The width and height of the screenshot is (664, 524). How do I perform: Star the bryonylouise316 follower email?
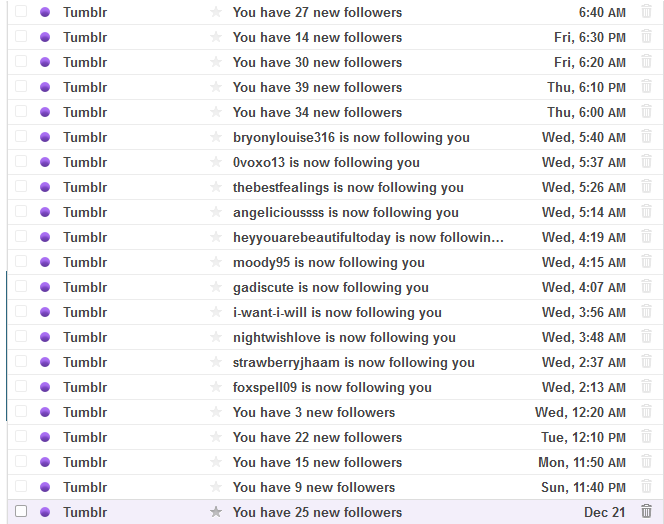[215, 137]
